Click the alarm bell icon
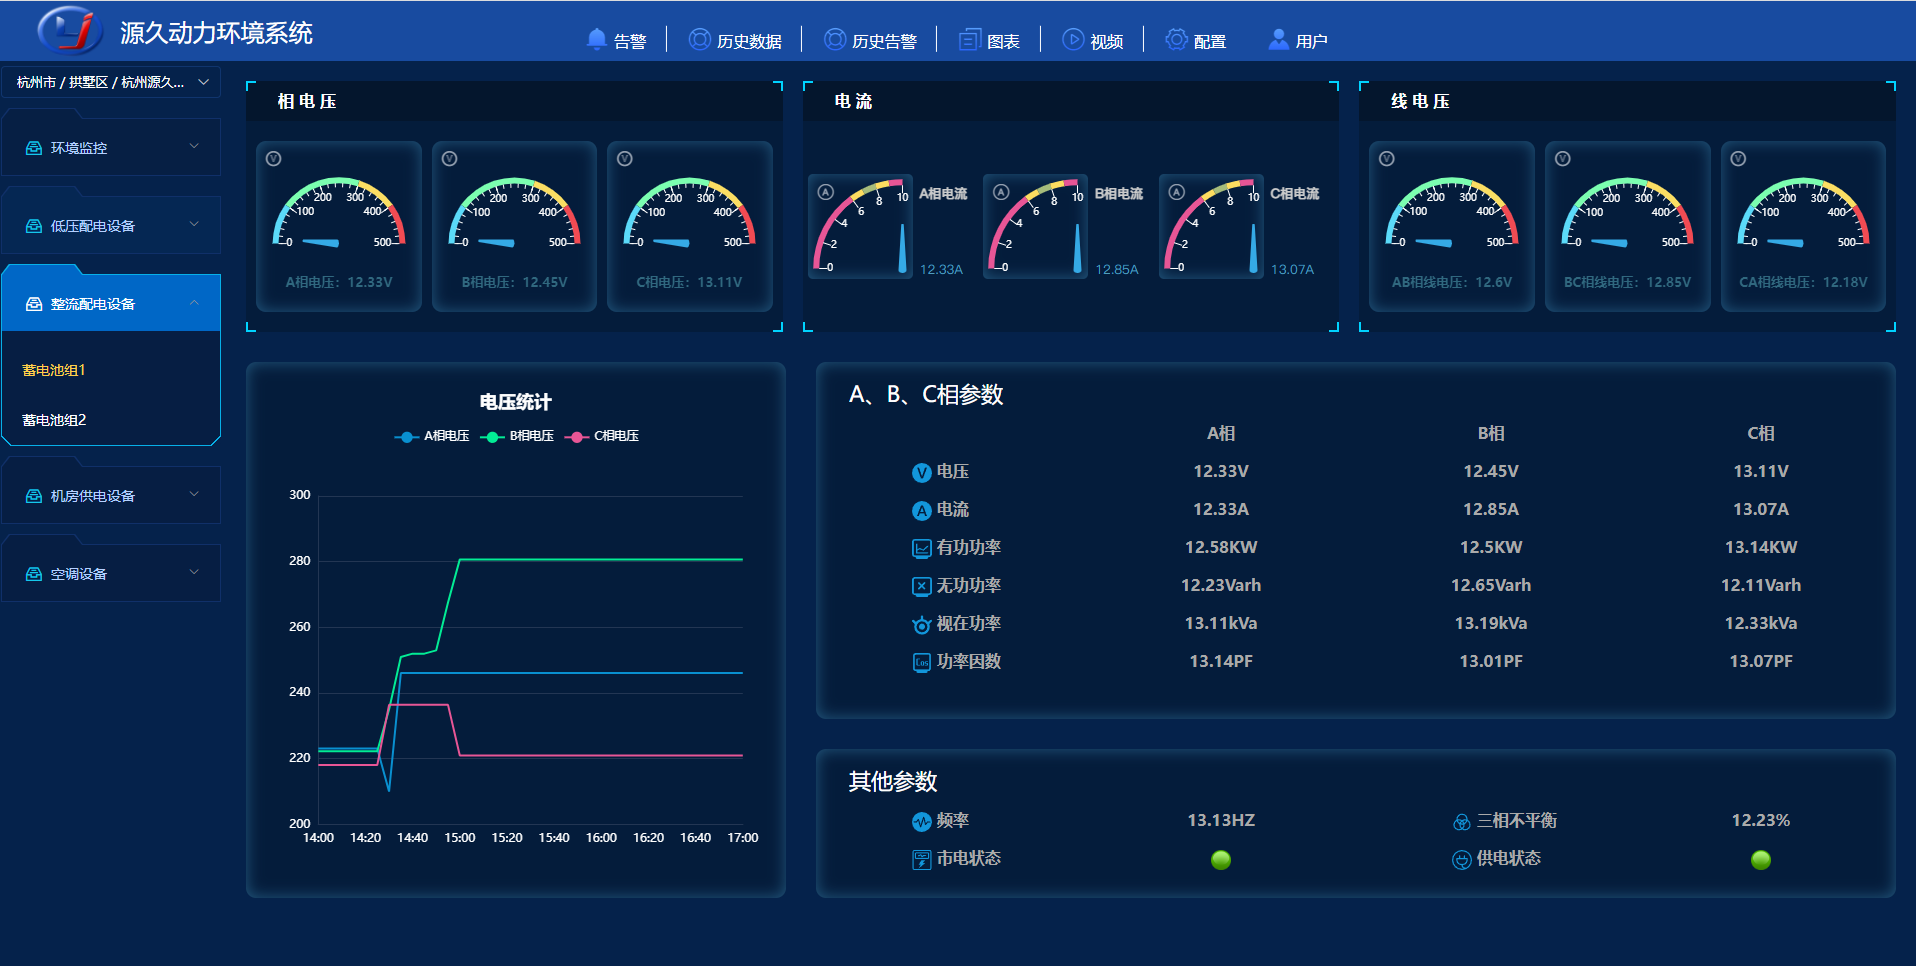The width and height of the screenshot is (1916, 966). point(597,40)
